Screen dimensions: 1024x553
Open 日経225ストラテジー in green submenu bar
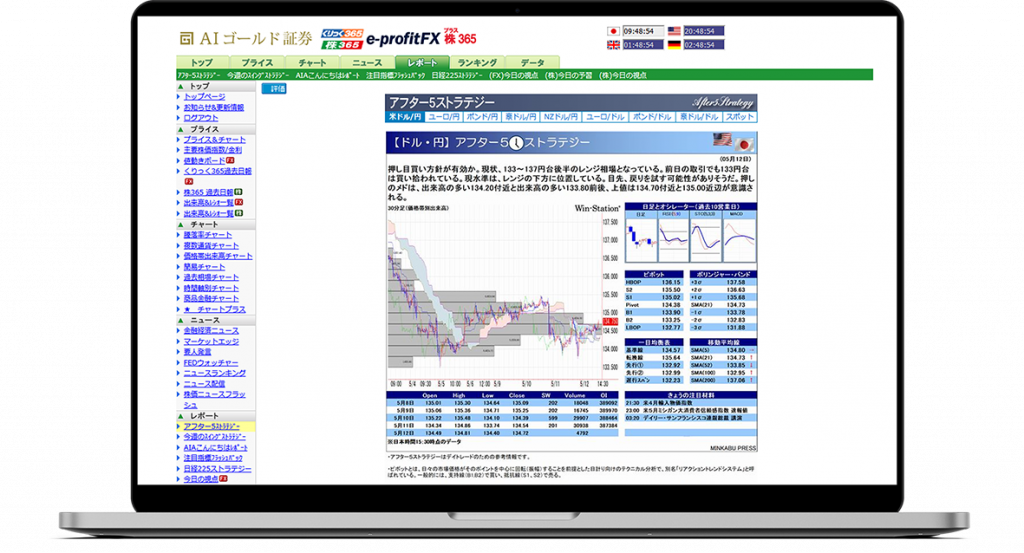[457, 75]
